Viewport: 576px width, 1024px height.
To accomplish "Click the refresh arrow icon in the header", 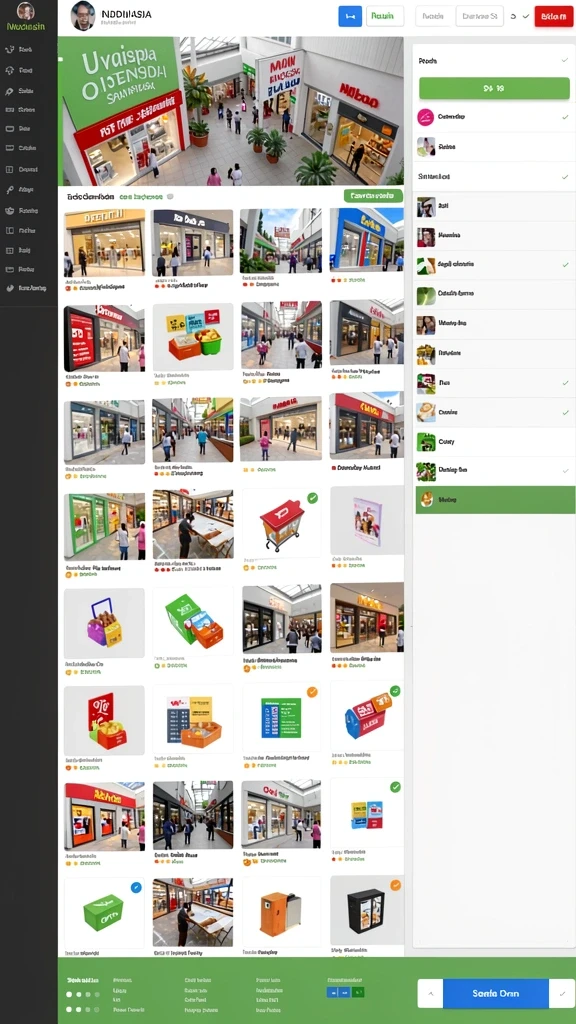I will [513, 16].
